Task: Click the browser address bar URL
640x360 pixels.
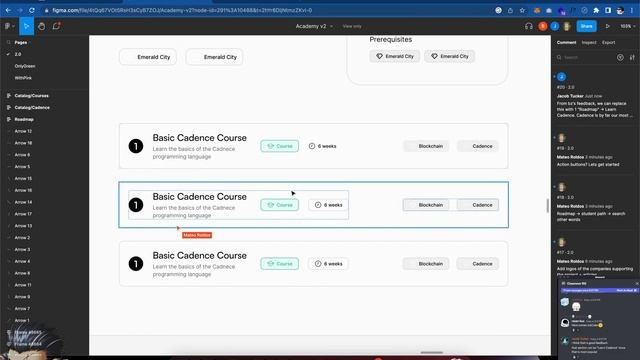Action: [182, 10]
